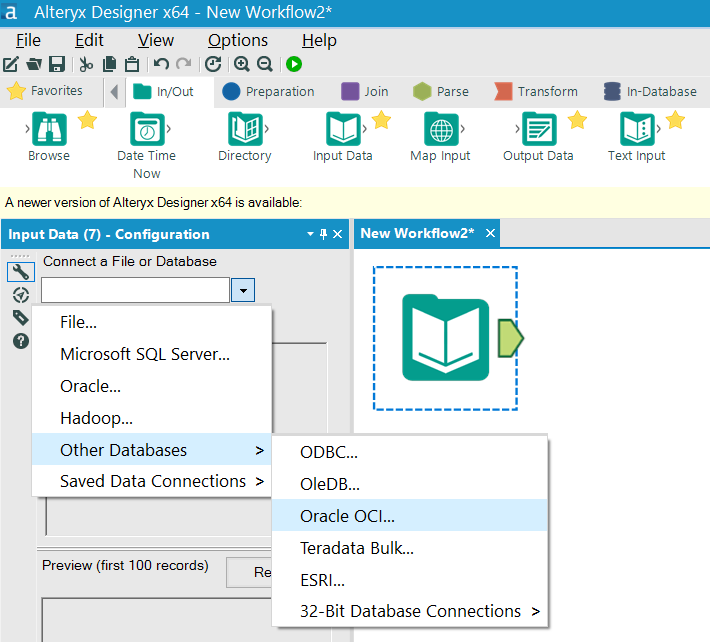
Task: Toggle the favorite star beside Browse tool
Action: 87,121
